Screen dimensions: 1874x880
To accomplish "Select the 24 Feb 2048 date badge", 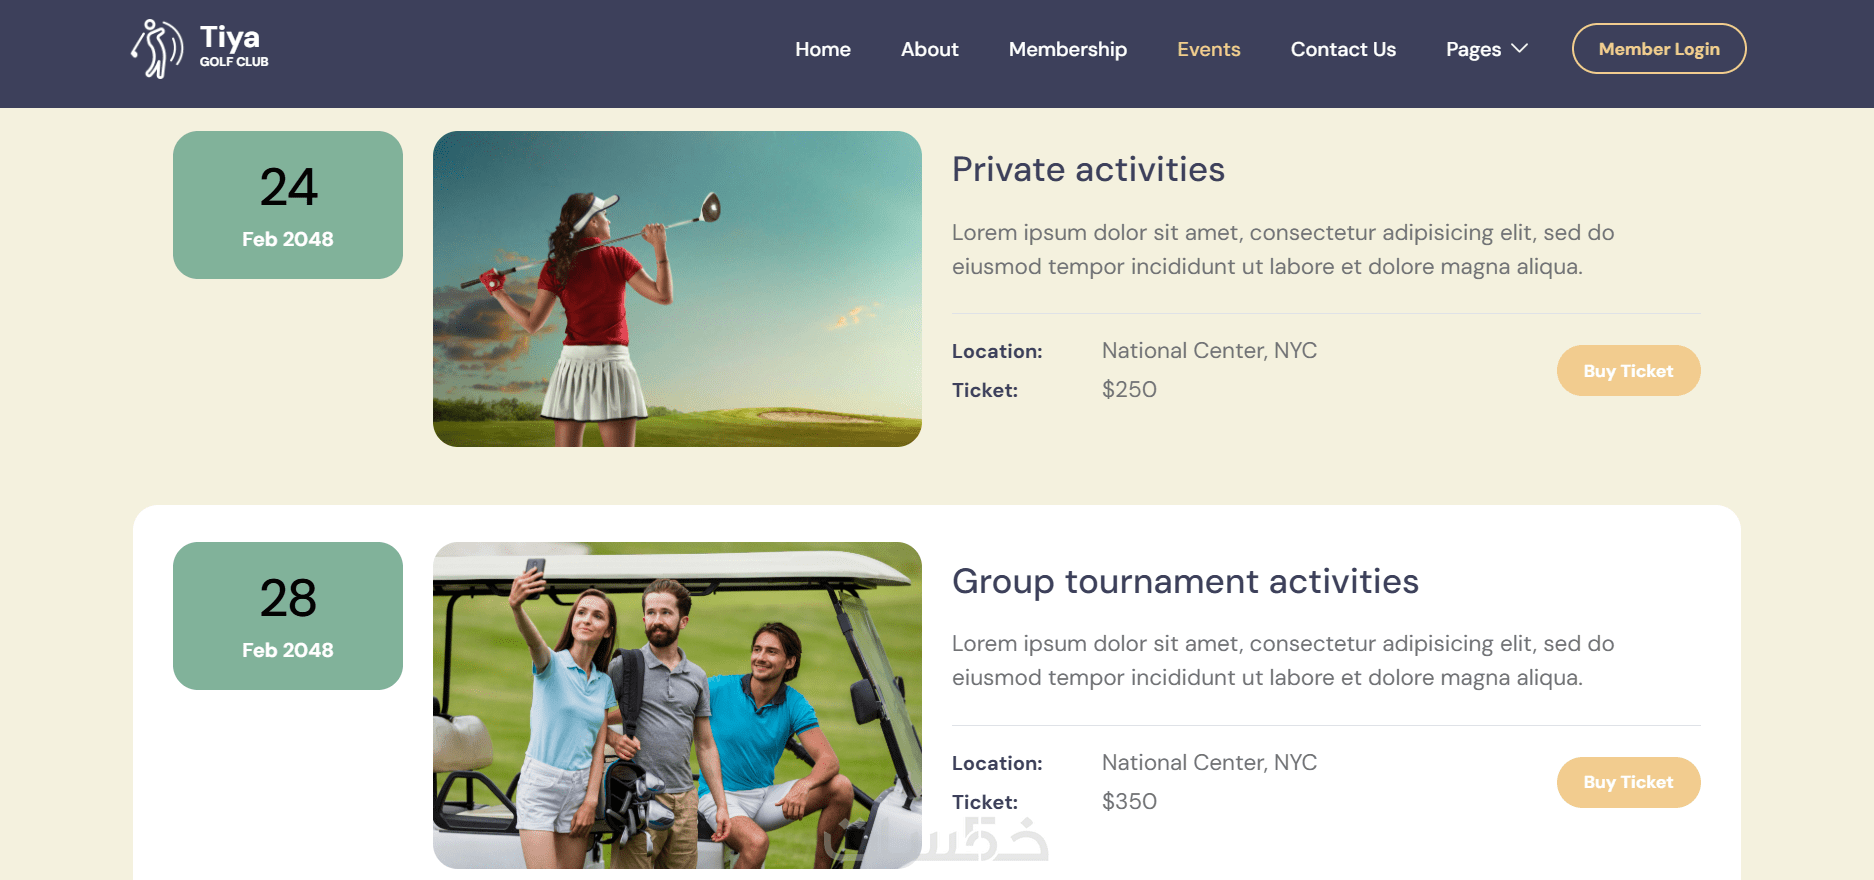I will click(288, 205).
